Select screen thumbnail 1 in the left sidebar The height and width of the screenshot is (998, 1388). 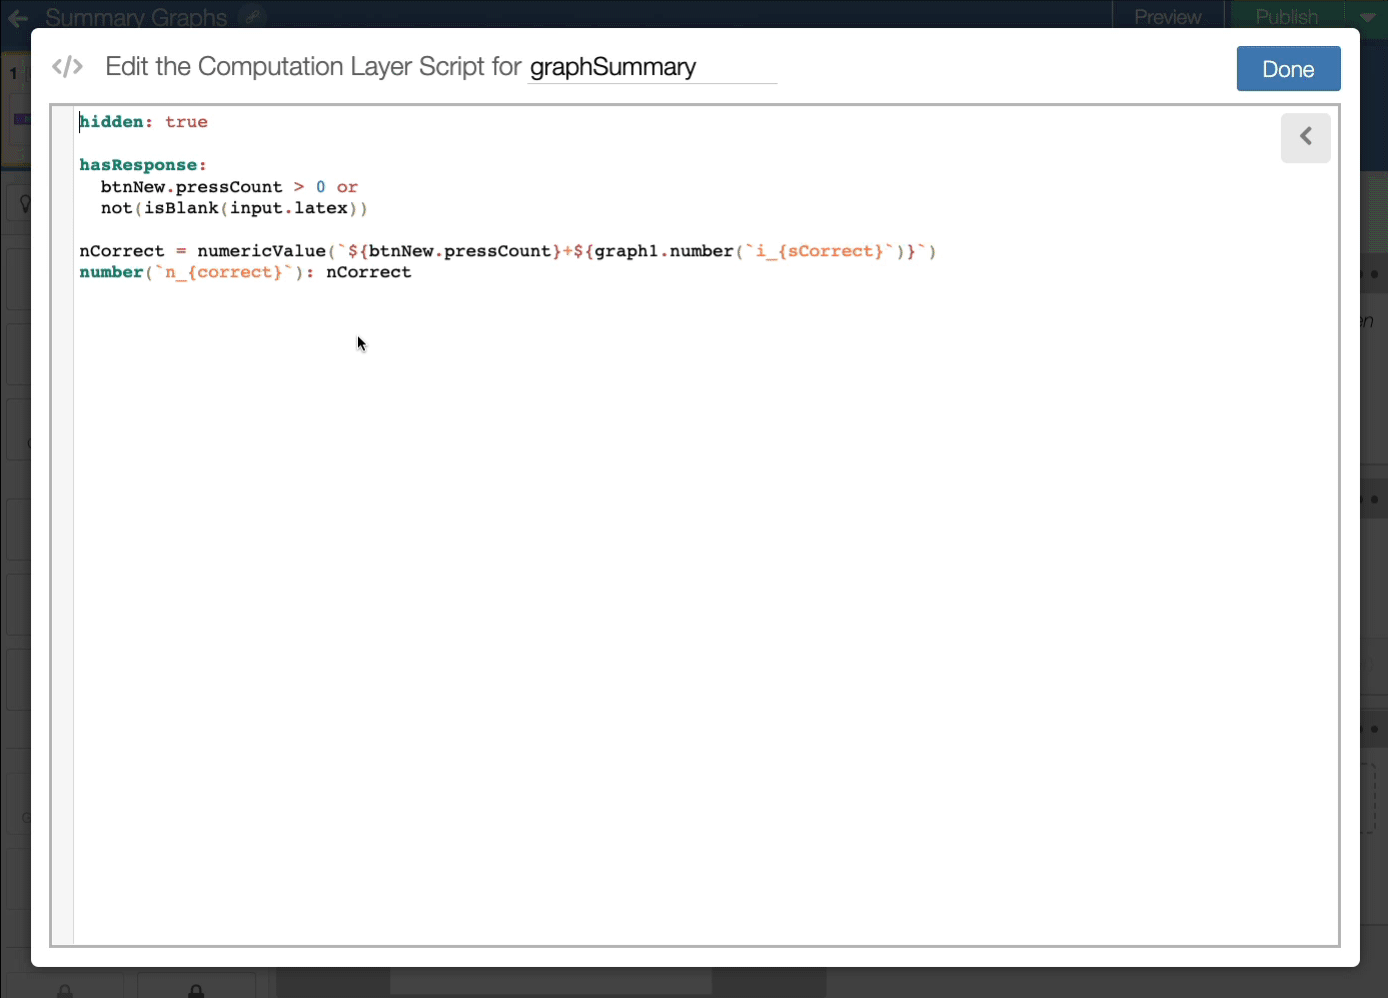click(x=13, y=73)
